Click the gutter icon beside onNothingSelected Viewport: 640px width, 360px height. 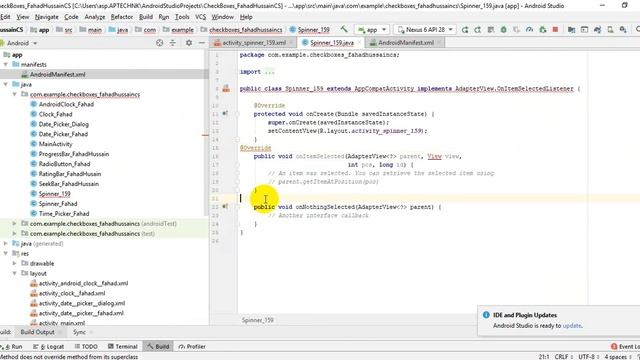coord(225,207)
